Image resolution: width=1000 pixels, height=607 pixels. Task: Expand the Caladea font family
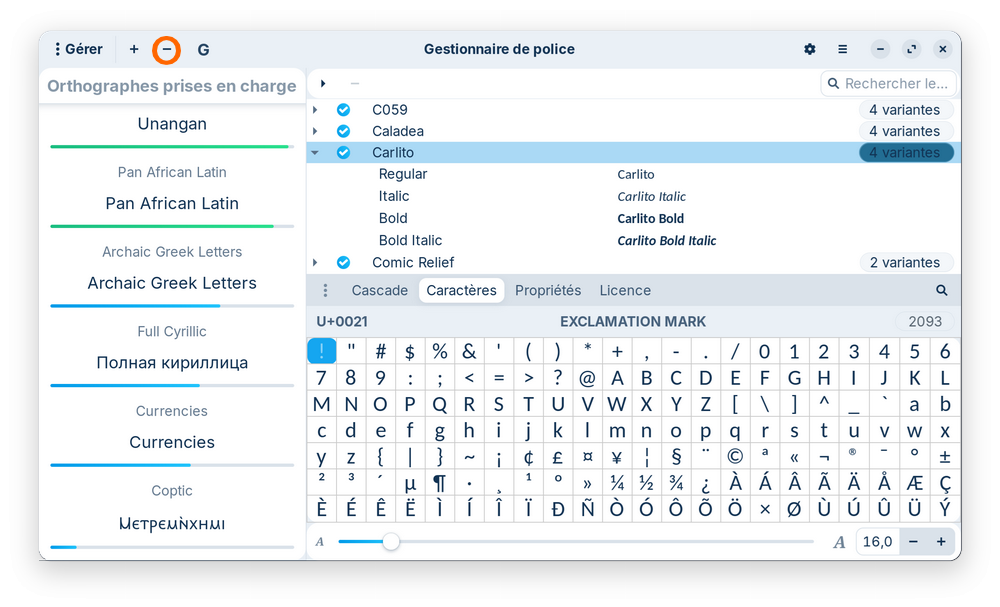tap(315, 131)
